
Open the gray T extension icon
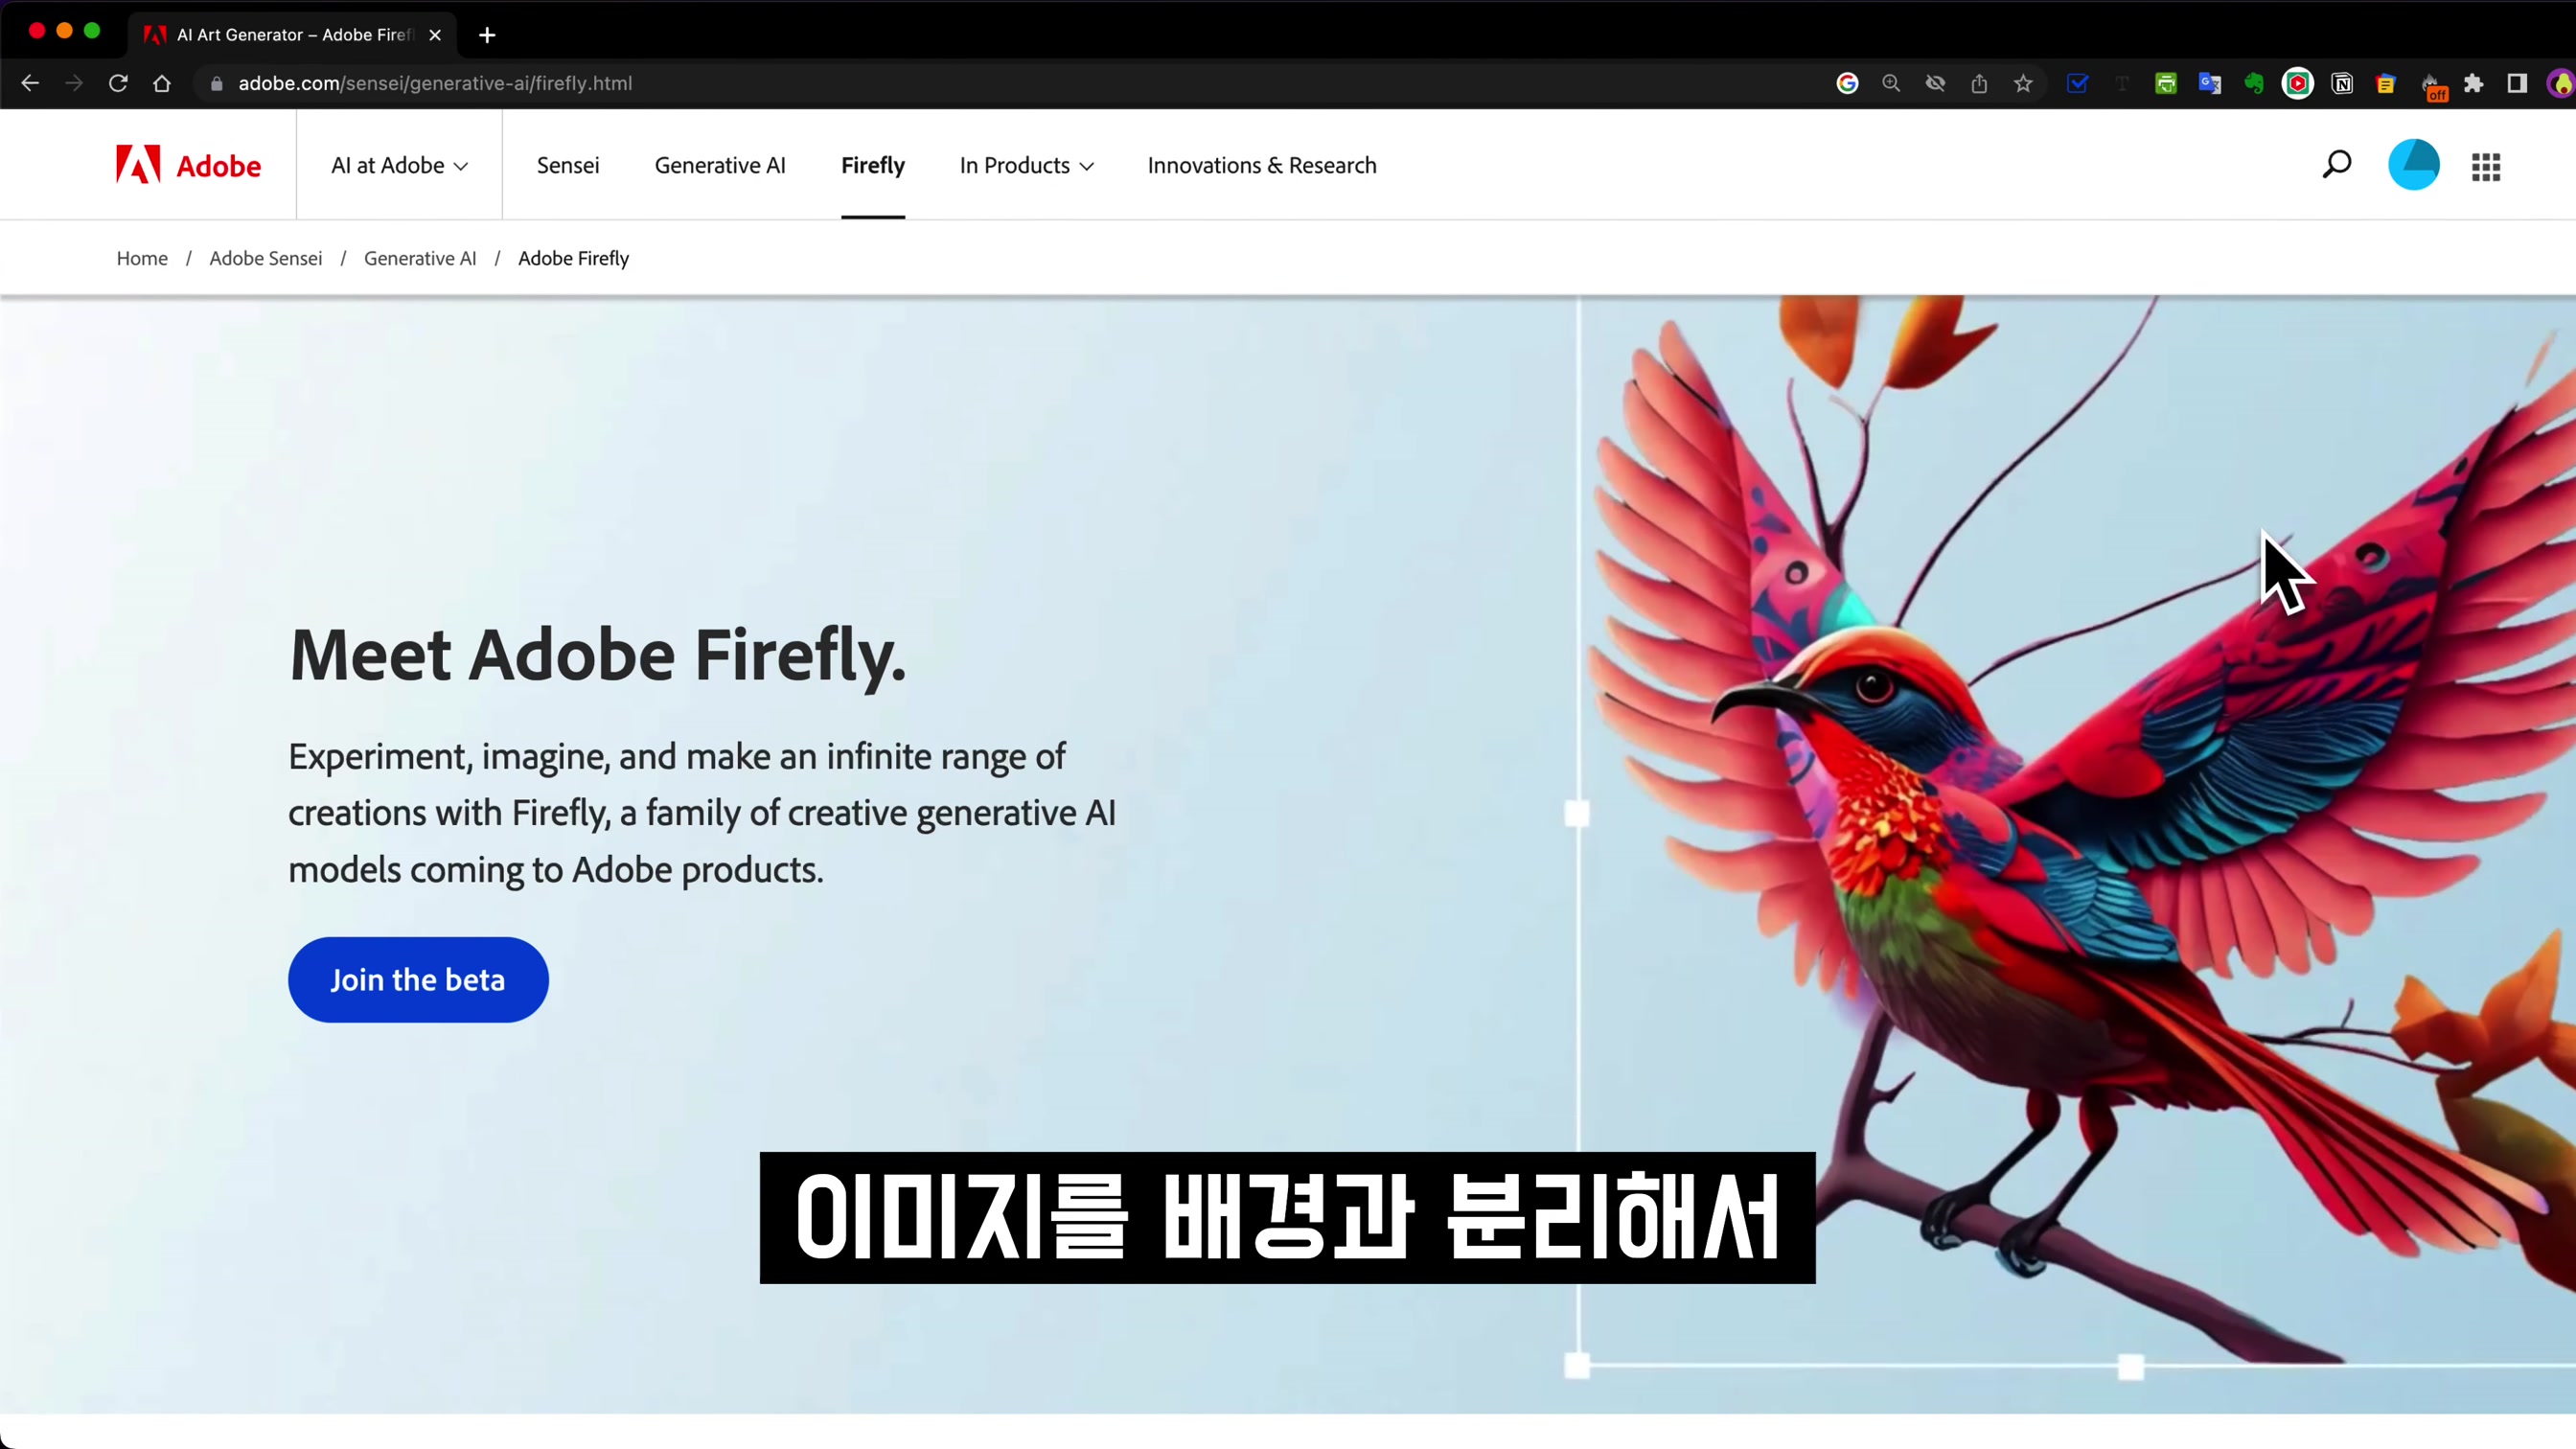[x=2121, y=83]
